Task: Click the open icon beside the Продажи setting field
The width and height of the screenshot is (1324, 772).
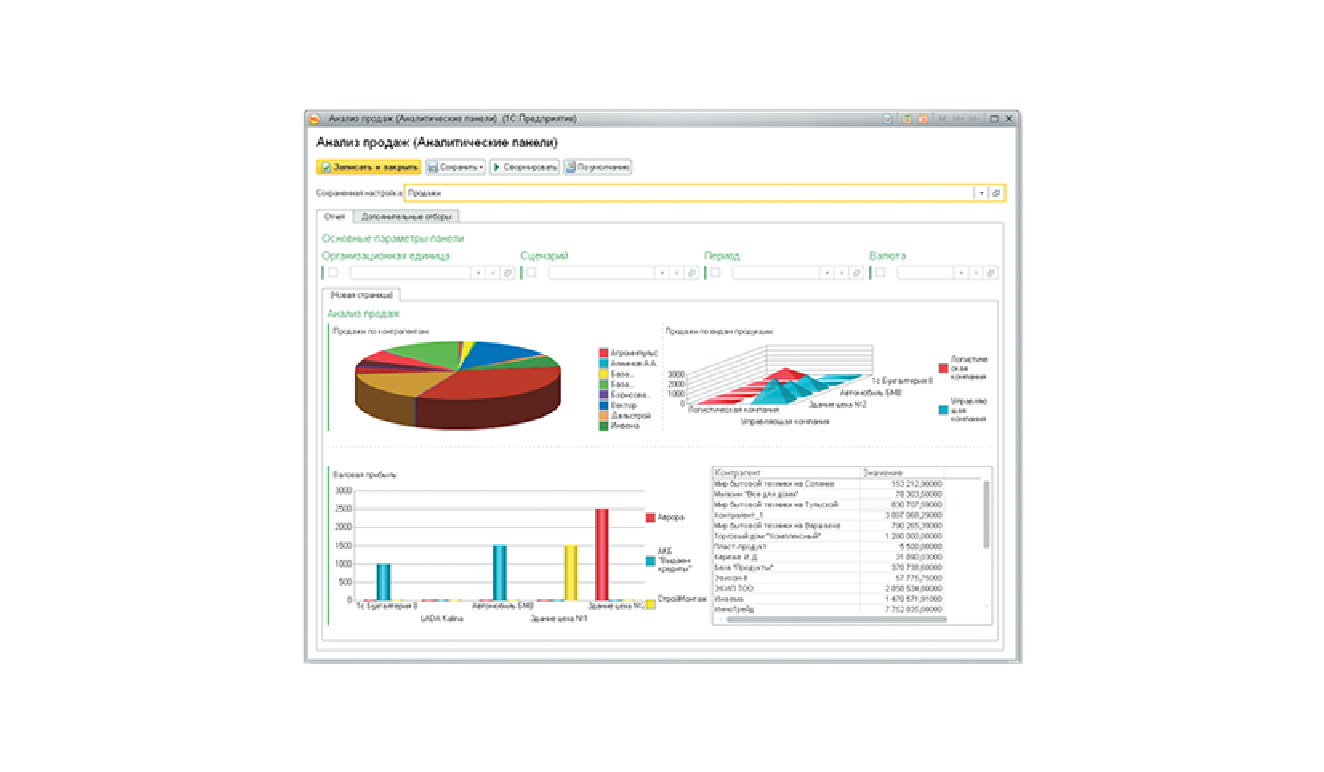Action: click(x=996, y=193)
